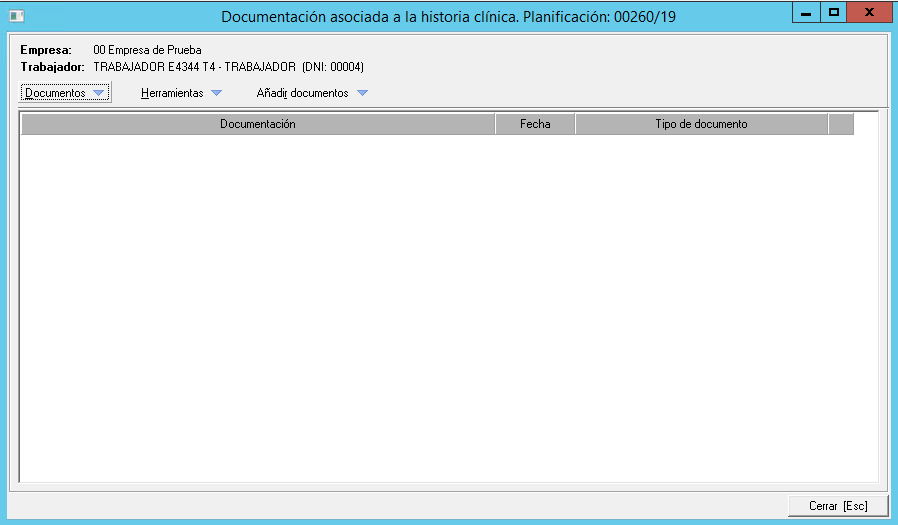This screenshot has width=898, height=525.
Task: Click the application icon in the title bar
Action: click(x=16, y=16)
